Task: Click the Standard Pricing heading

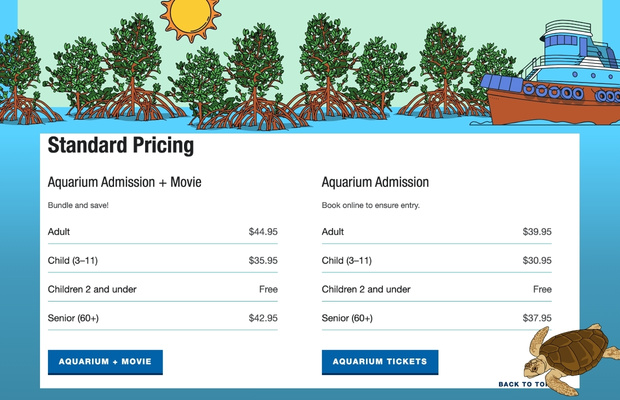Action: pyautogui.click(x=121, y=146)
